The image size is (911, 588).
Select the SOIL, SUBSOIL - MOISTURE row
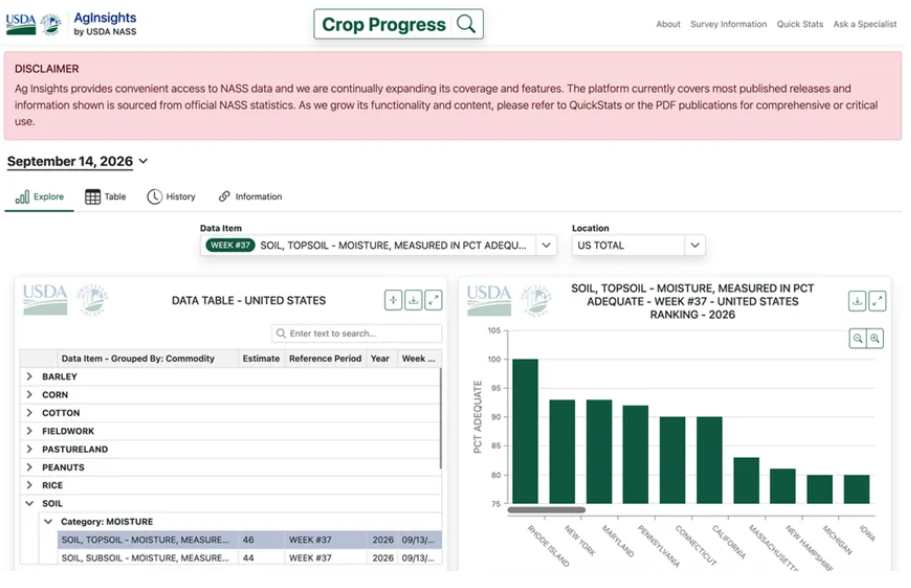point(249,558)
